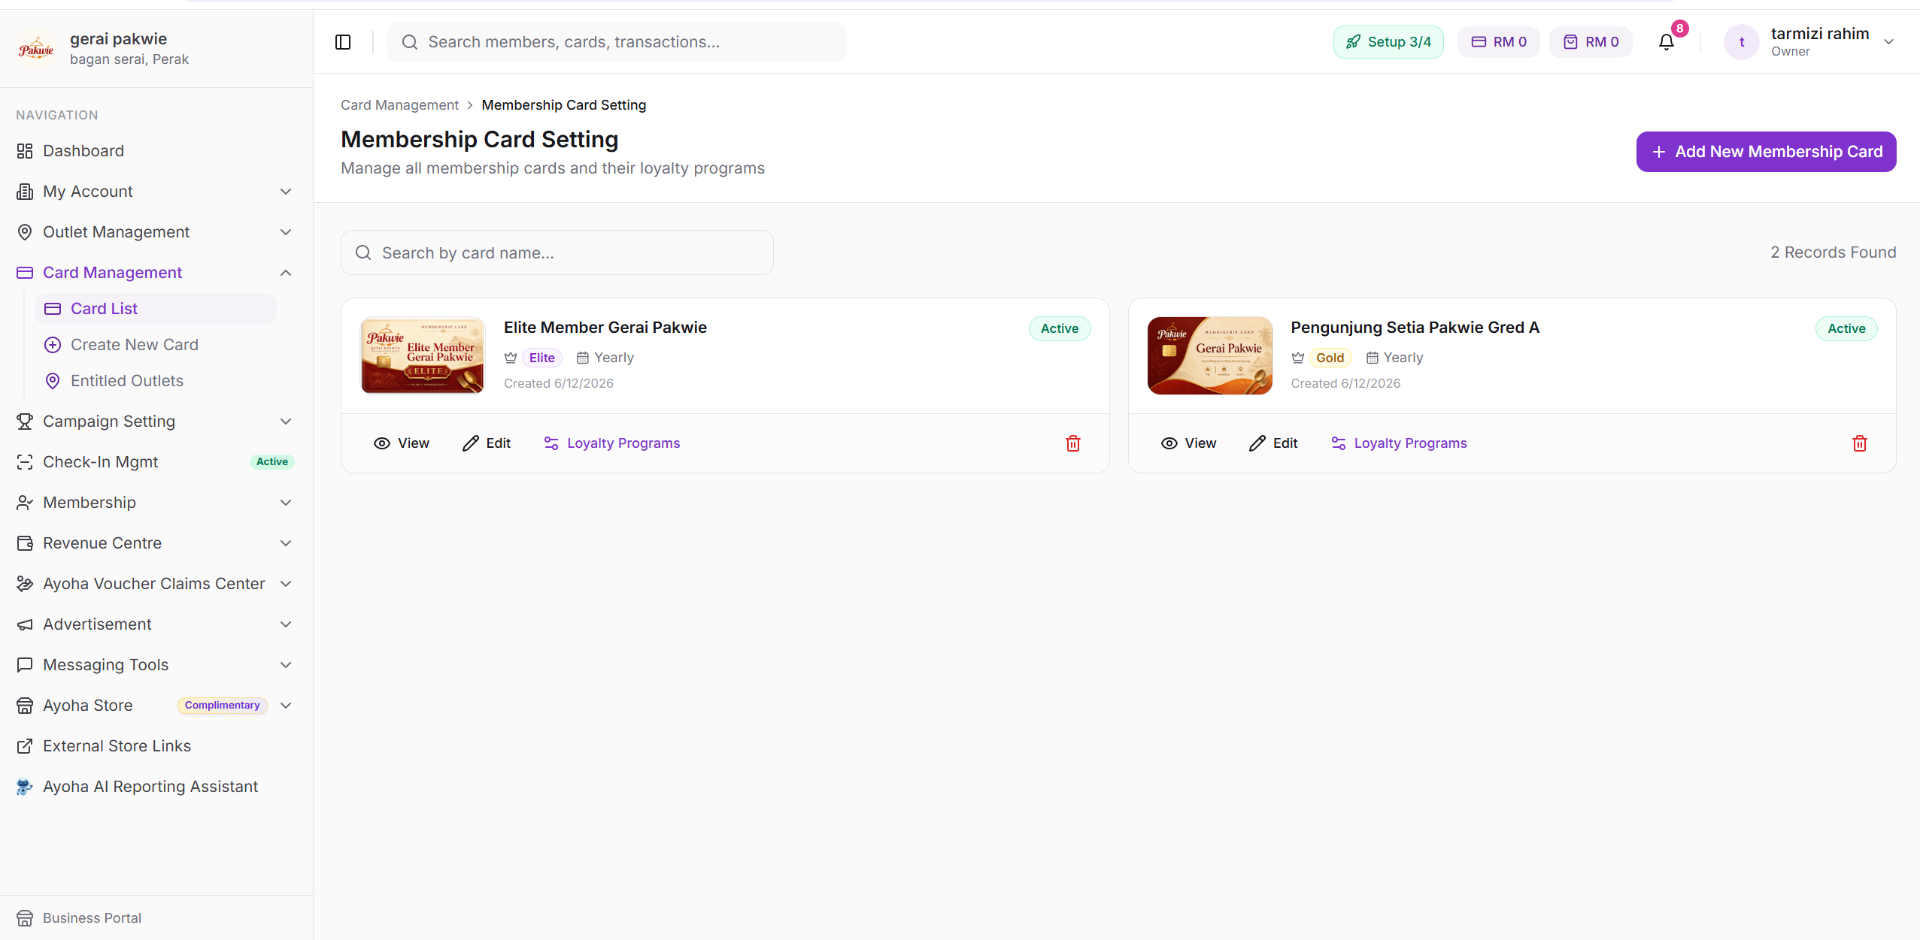
Task: Open Business Portal link
Action: tap(92, 918)
